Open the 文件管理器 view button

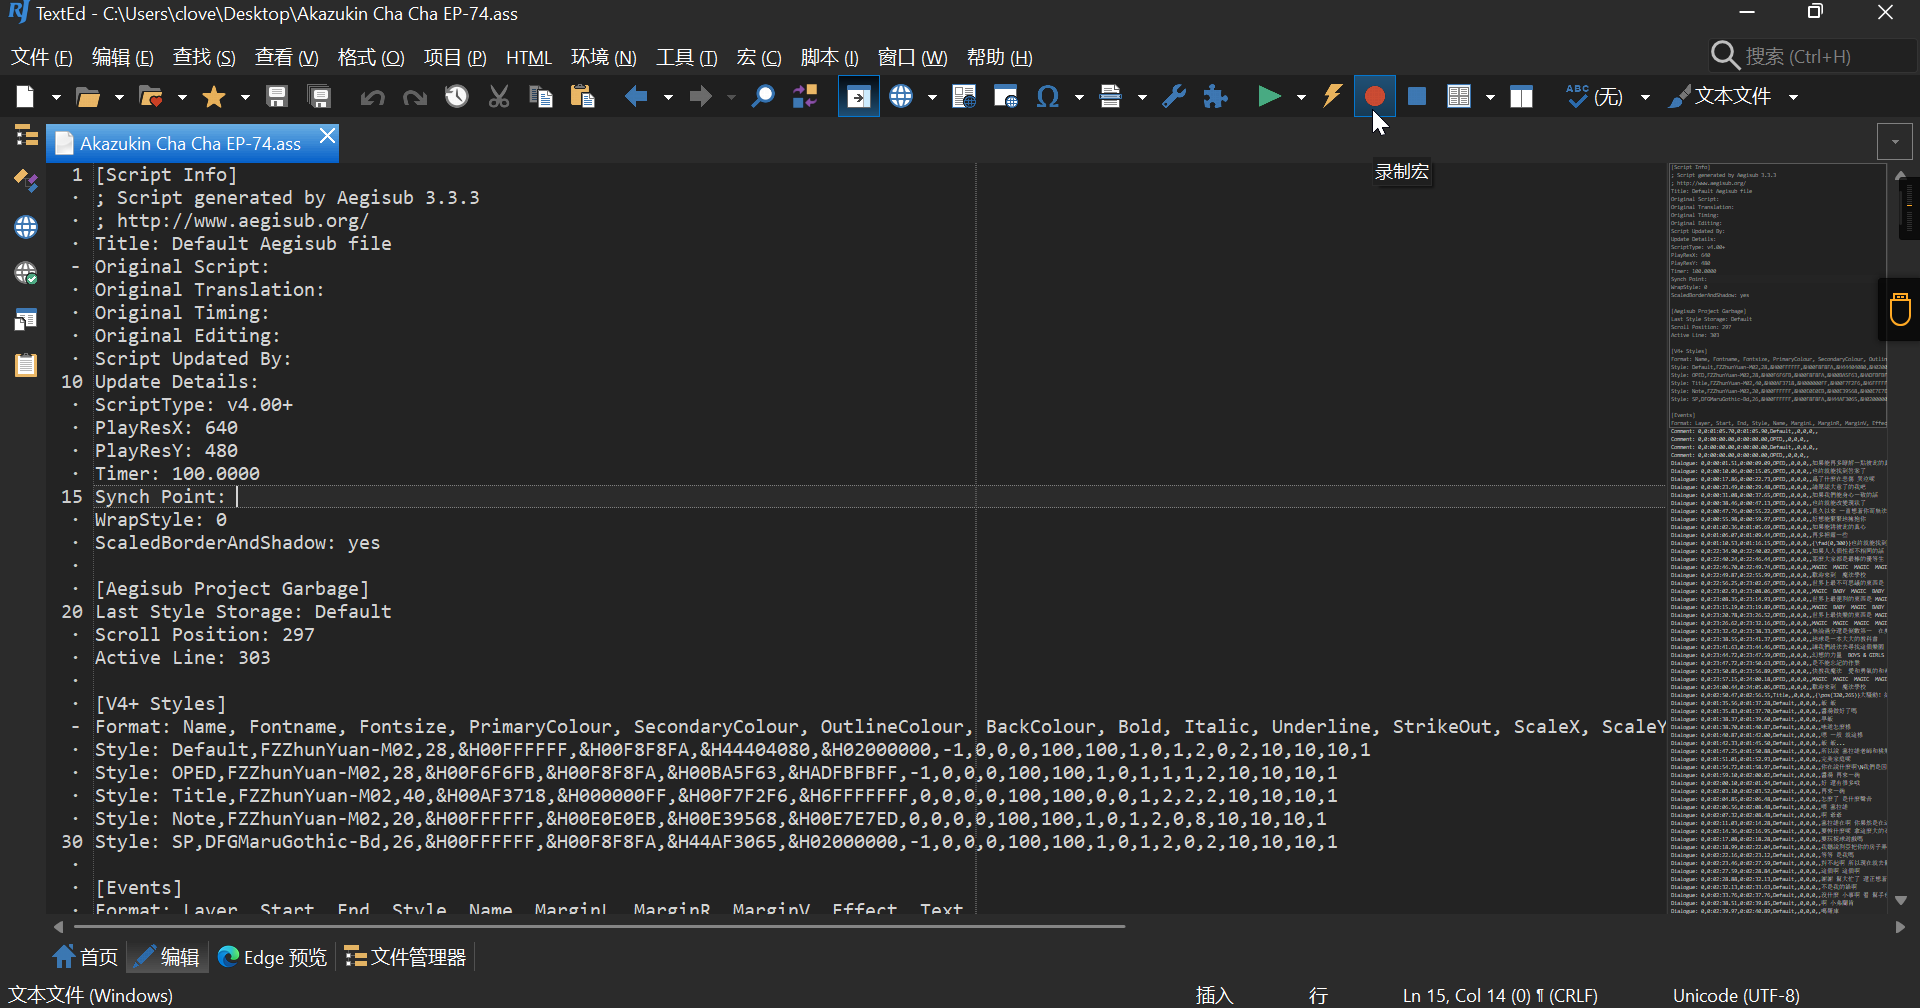[406, 957]
